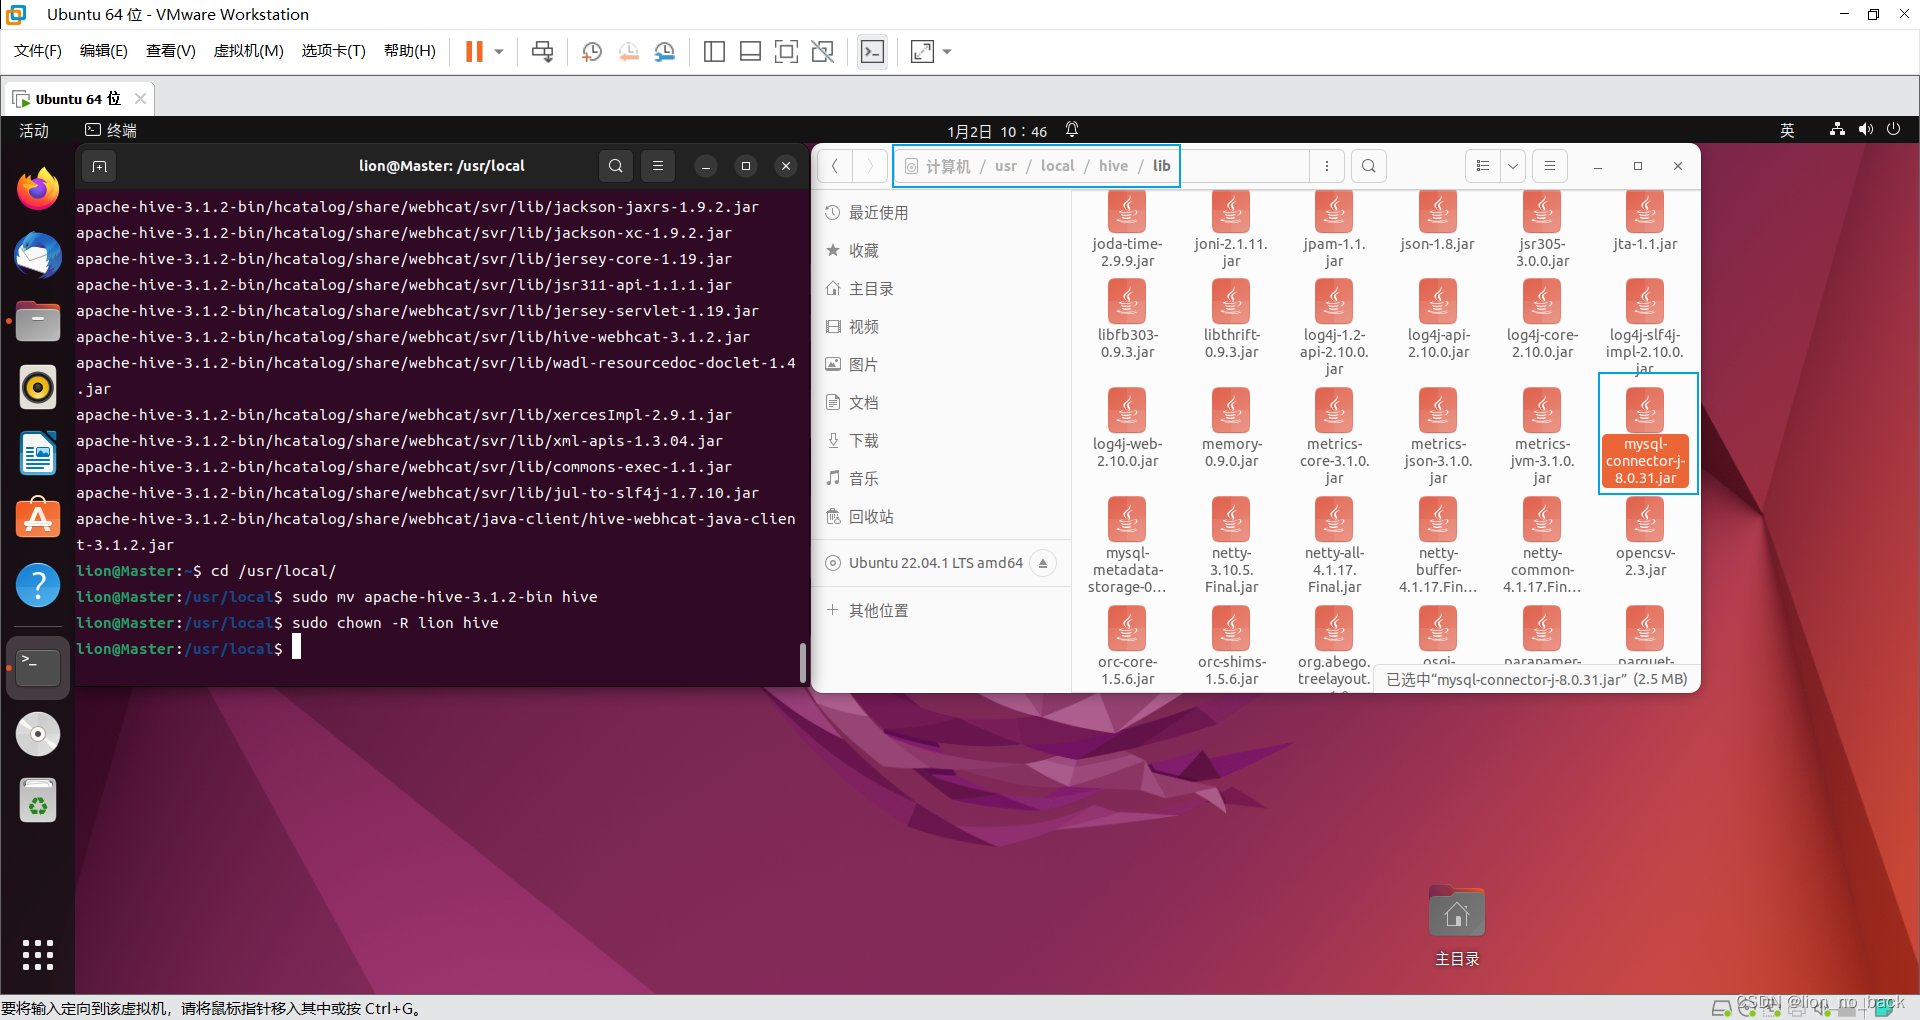Open Ubuntu Software from the dock
Viewport: 1920px width, 1020px height.
point(38,519)
